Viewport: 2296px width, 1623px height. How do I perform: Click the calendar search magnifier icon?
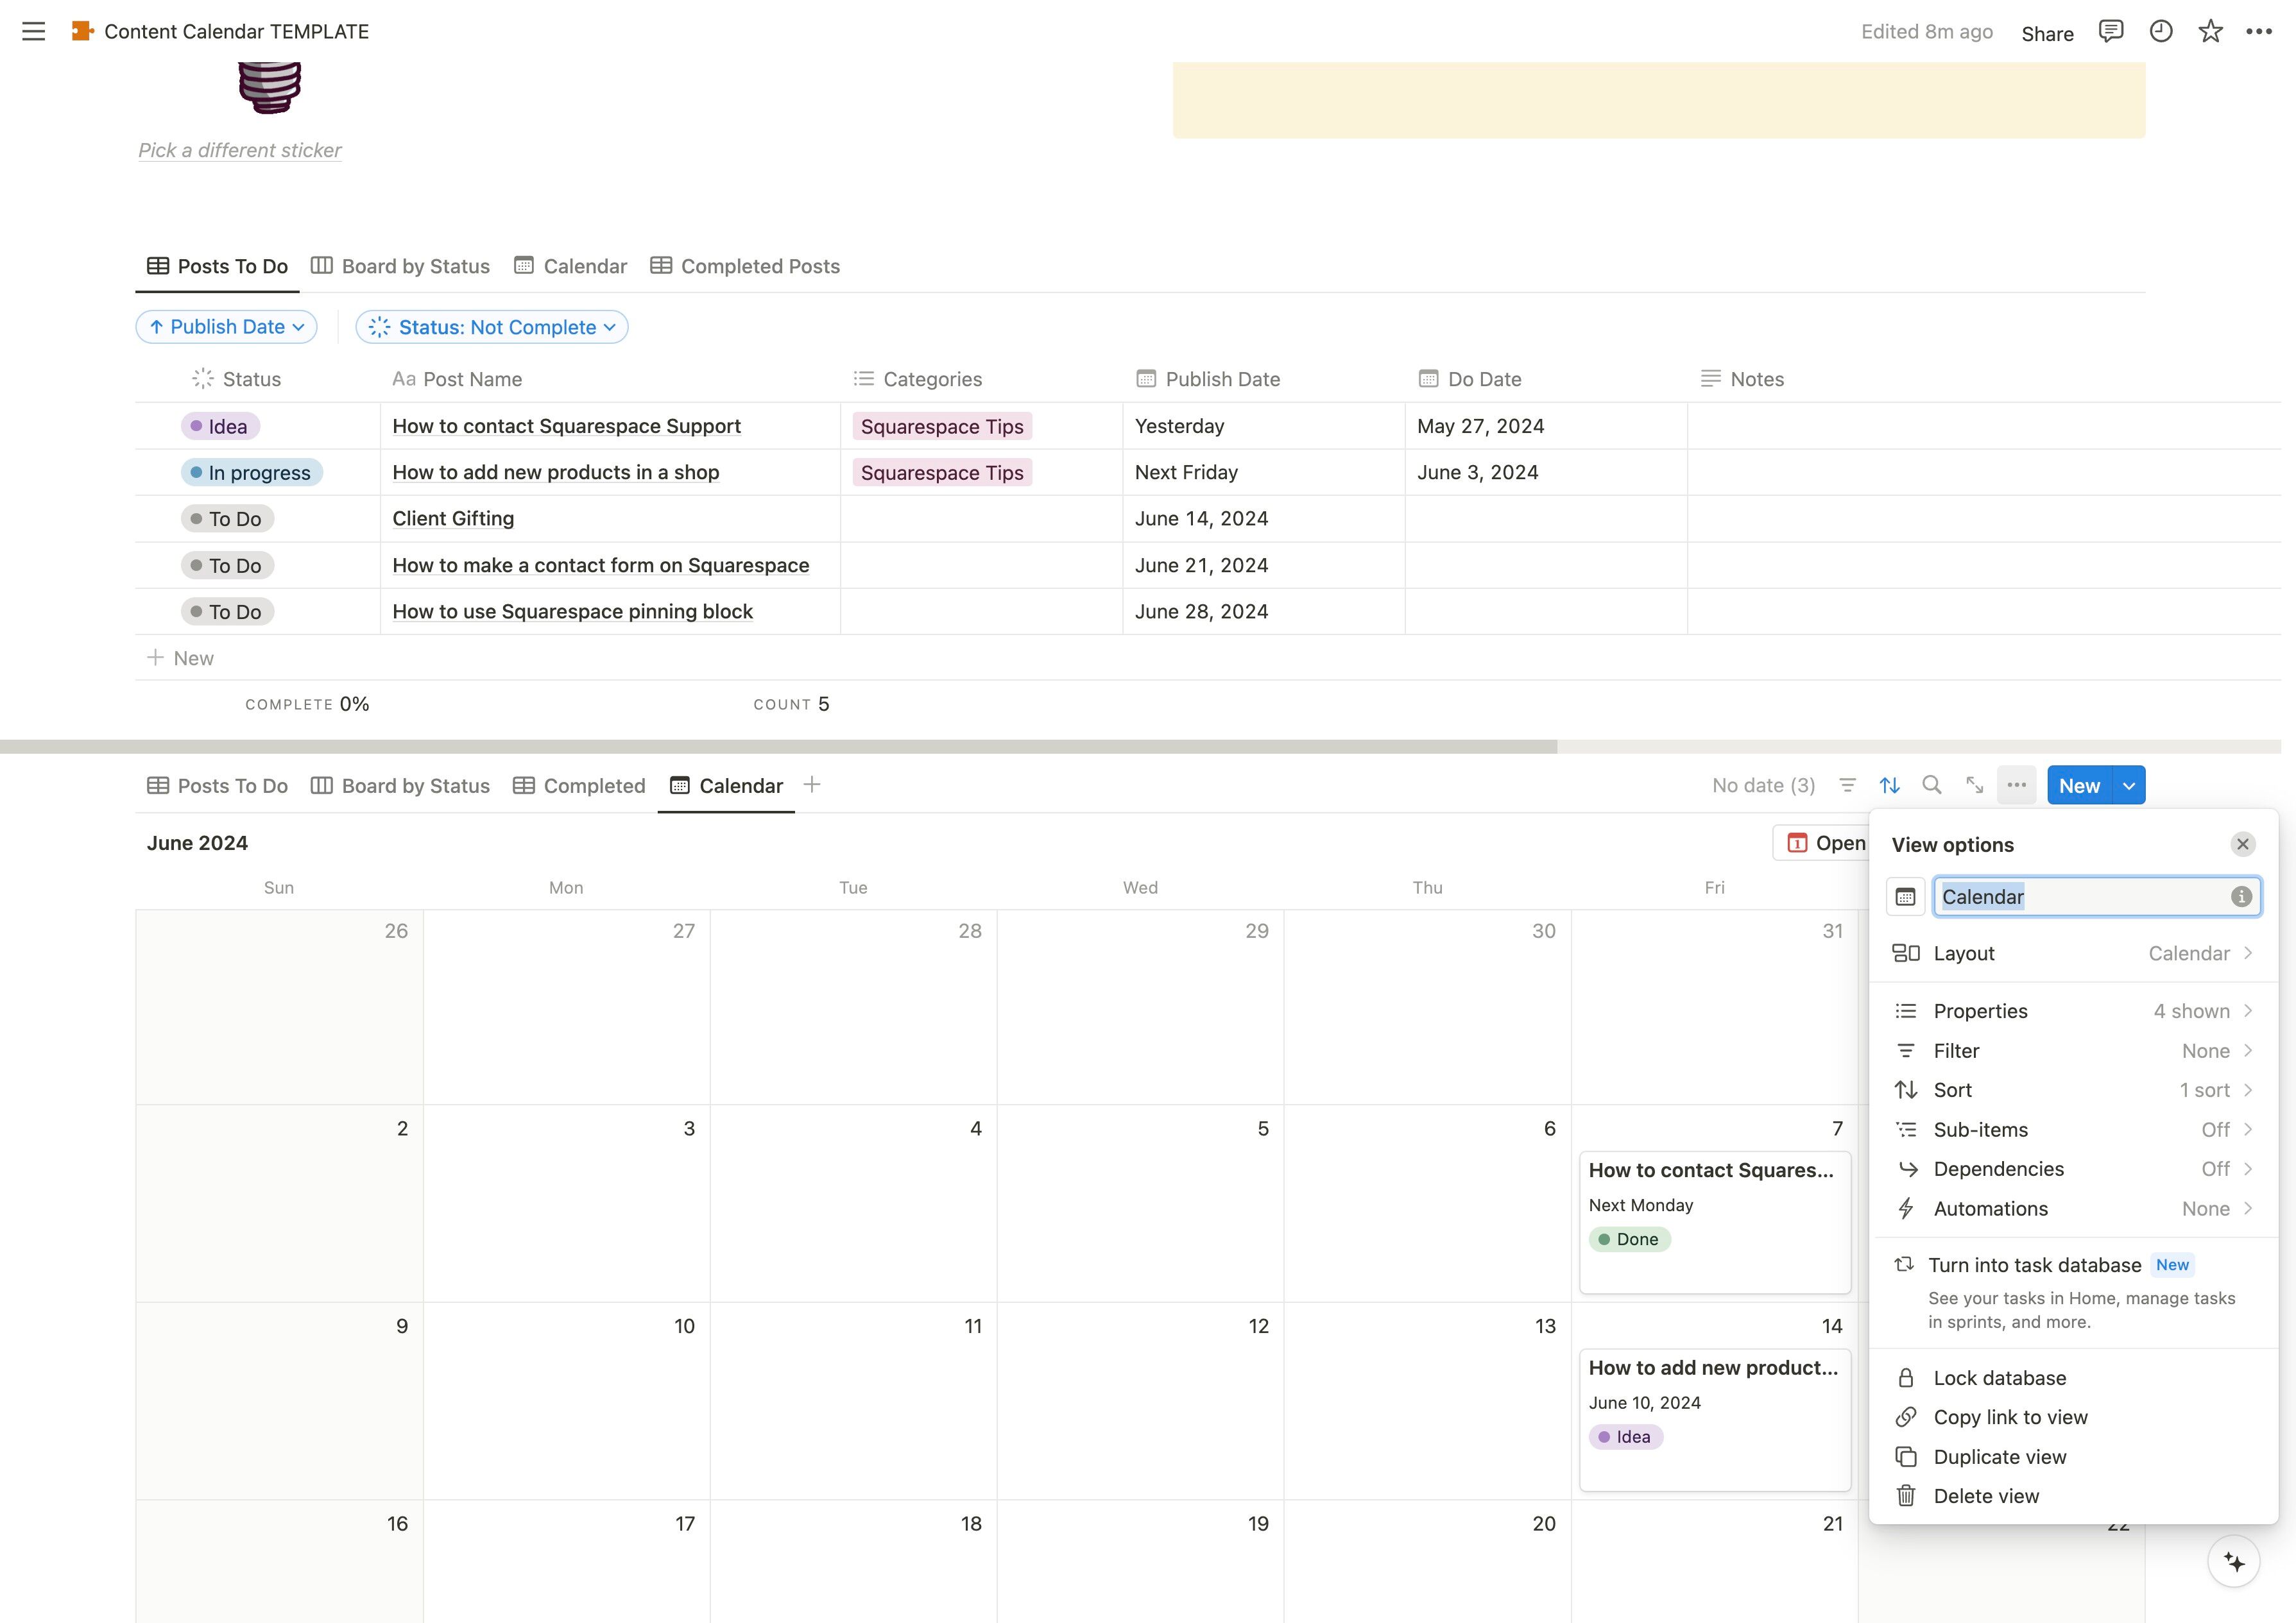[1932, 785]
